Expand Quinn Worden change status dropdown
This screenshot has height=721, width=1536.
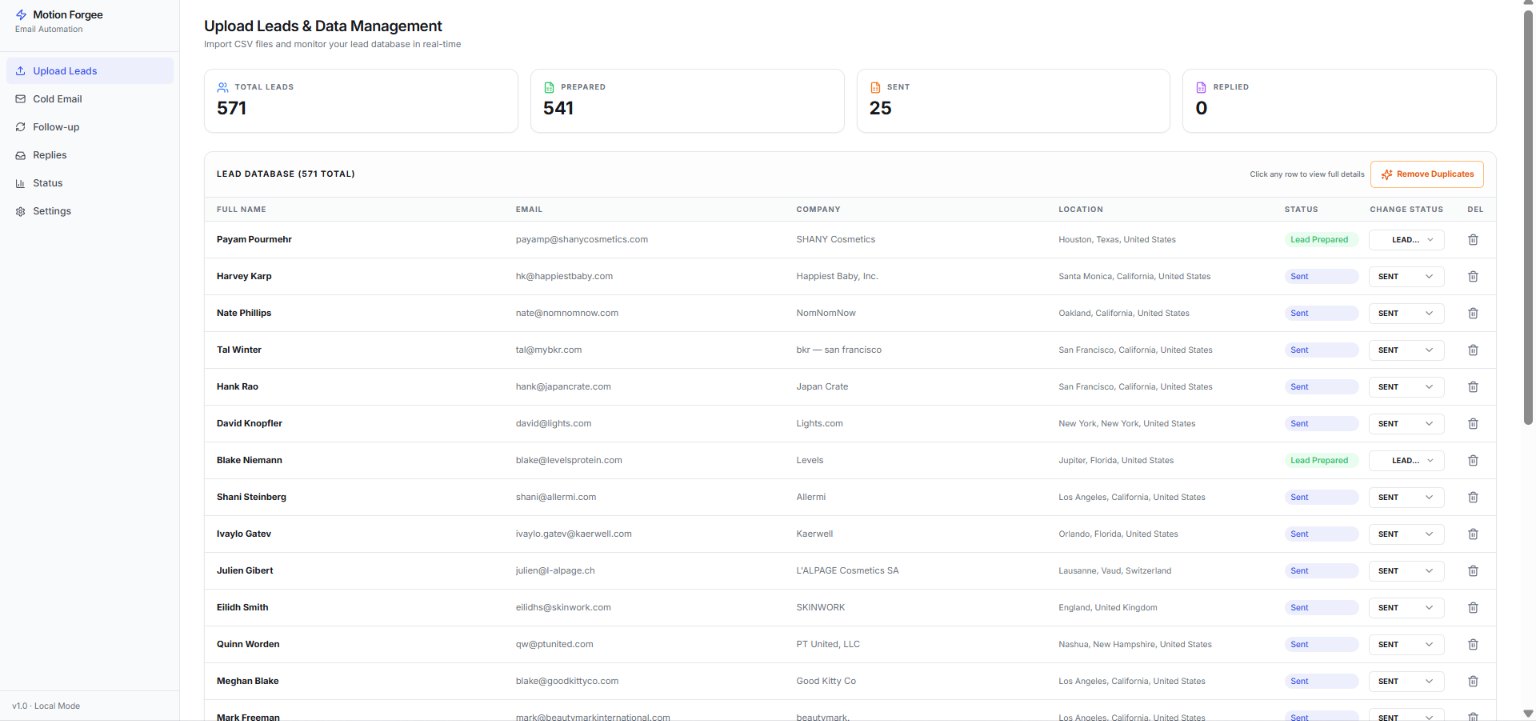[x=1406, y=644]
